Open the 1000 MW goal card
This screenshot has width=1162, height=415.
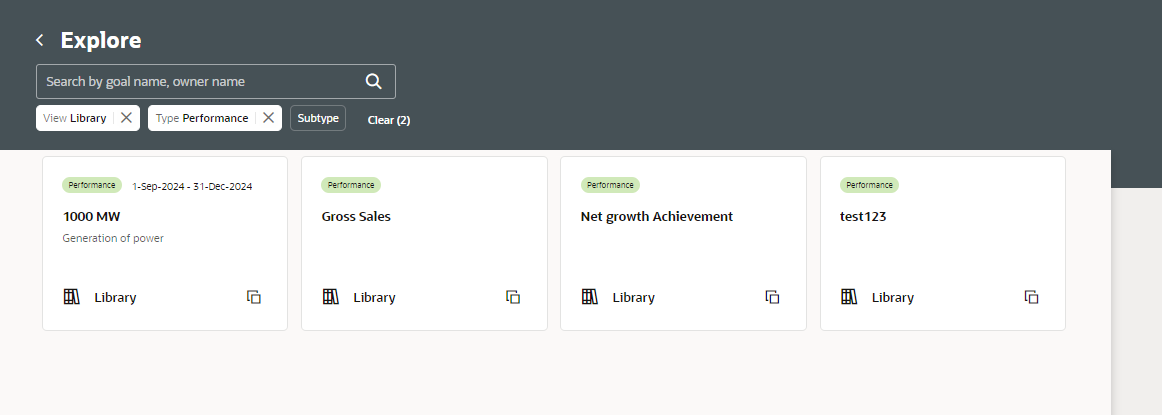(165, 243)
